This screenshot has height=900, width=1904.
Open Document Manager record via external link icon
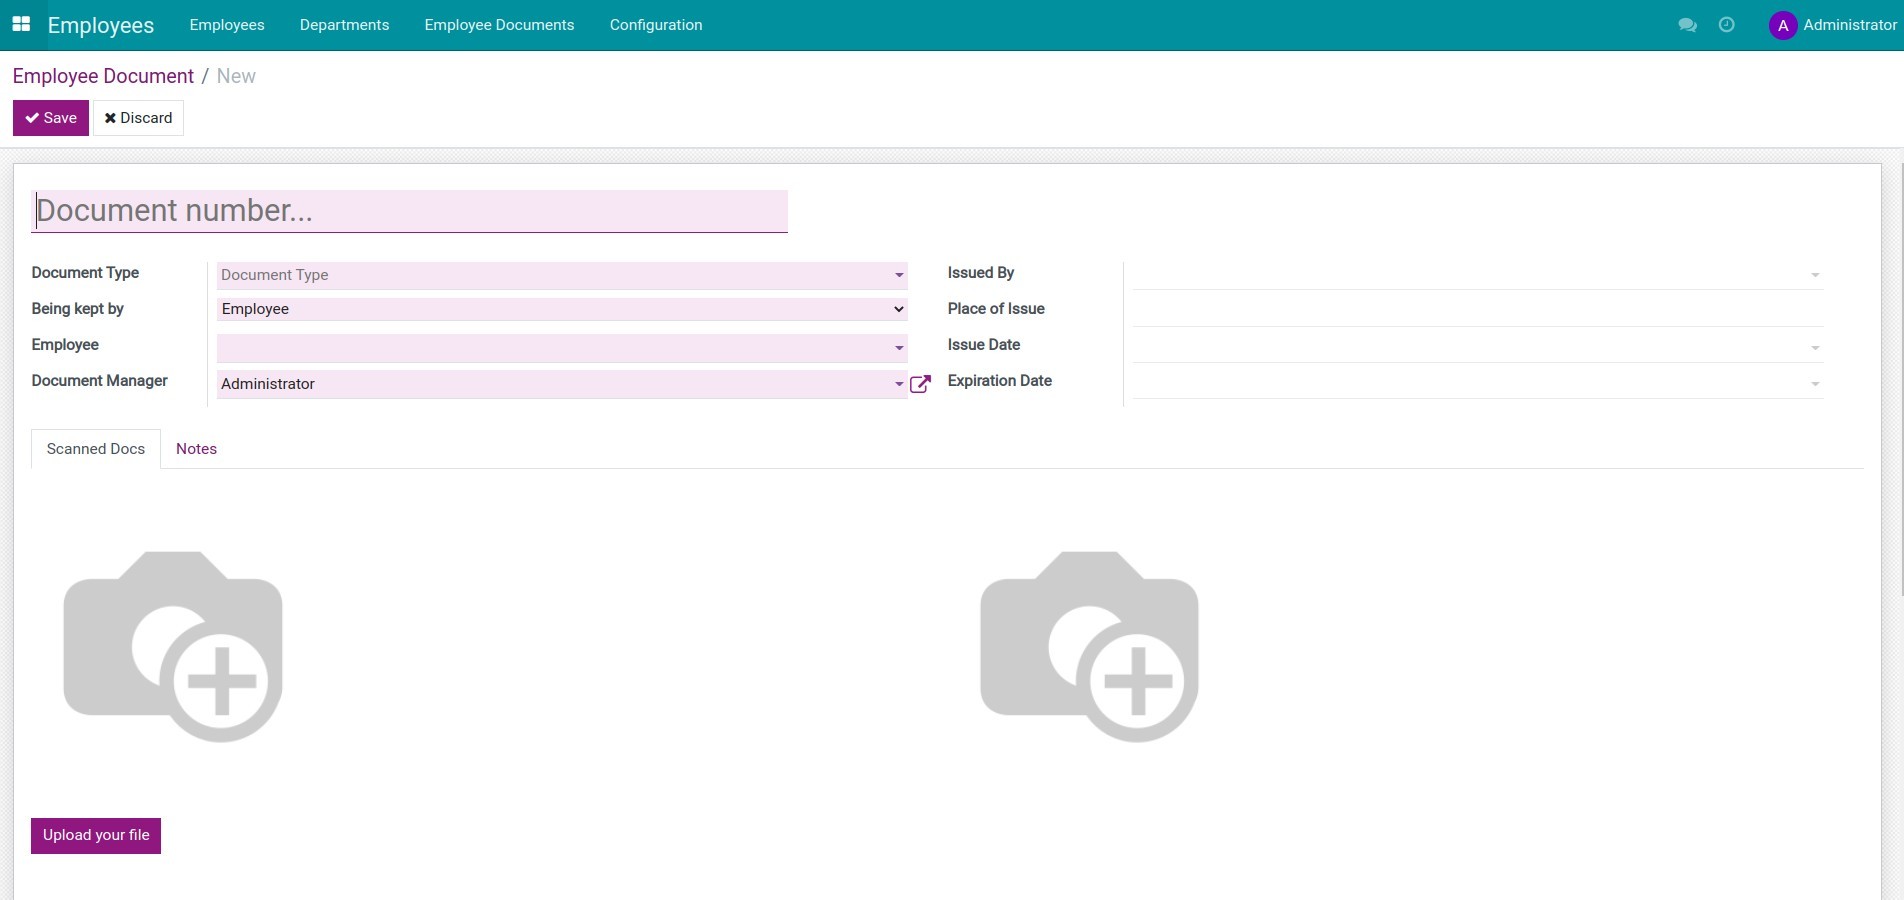pos(919,384)
